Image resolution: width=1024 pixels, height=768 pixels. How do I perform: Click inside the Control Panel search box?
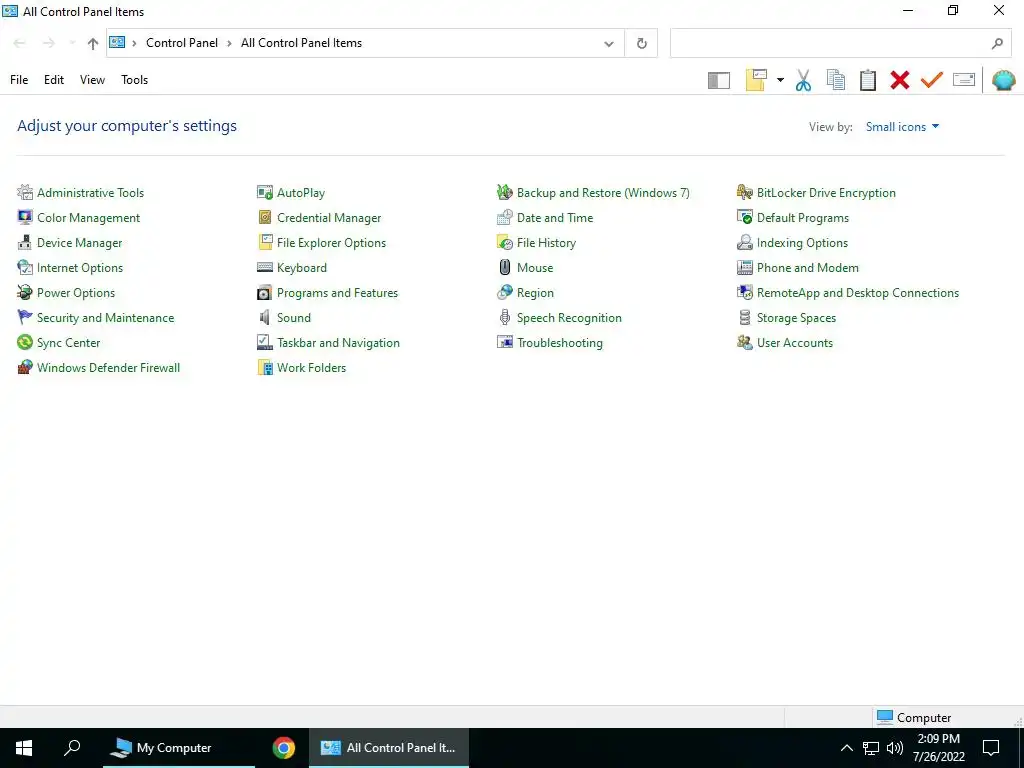pyautogui.click(x=840, y=43)
